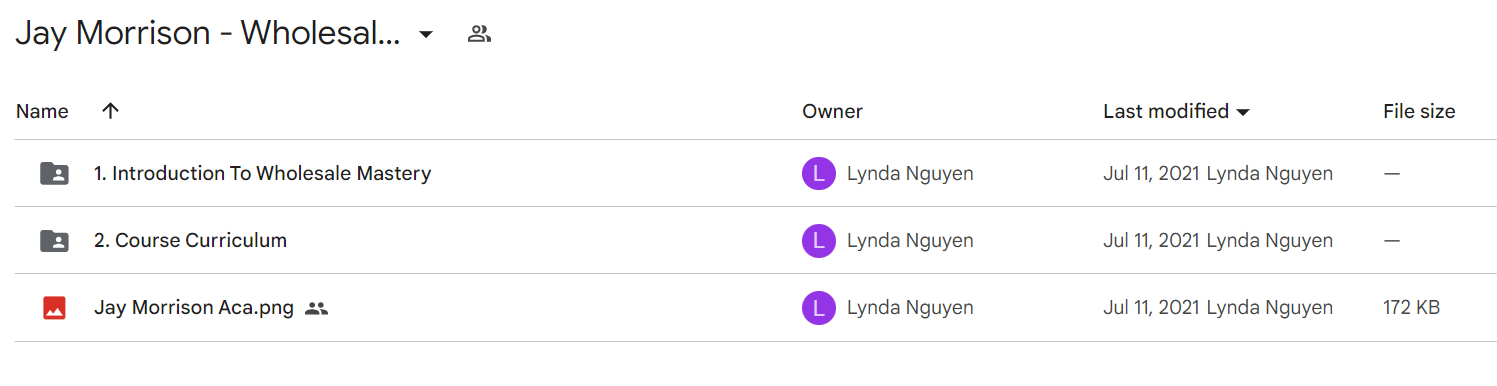Click the Jay Morrison - Wholesal... folder title

pyautogui.click(x=208, y=34)
